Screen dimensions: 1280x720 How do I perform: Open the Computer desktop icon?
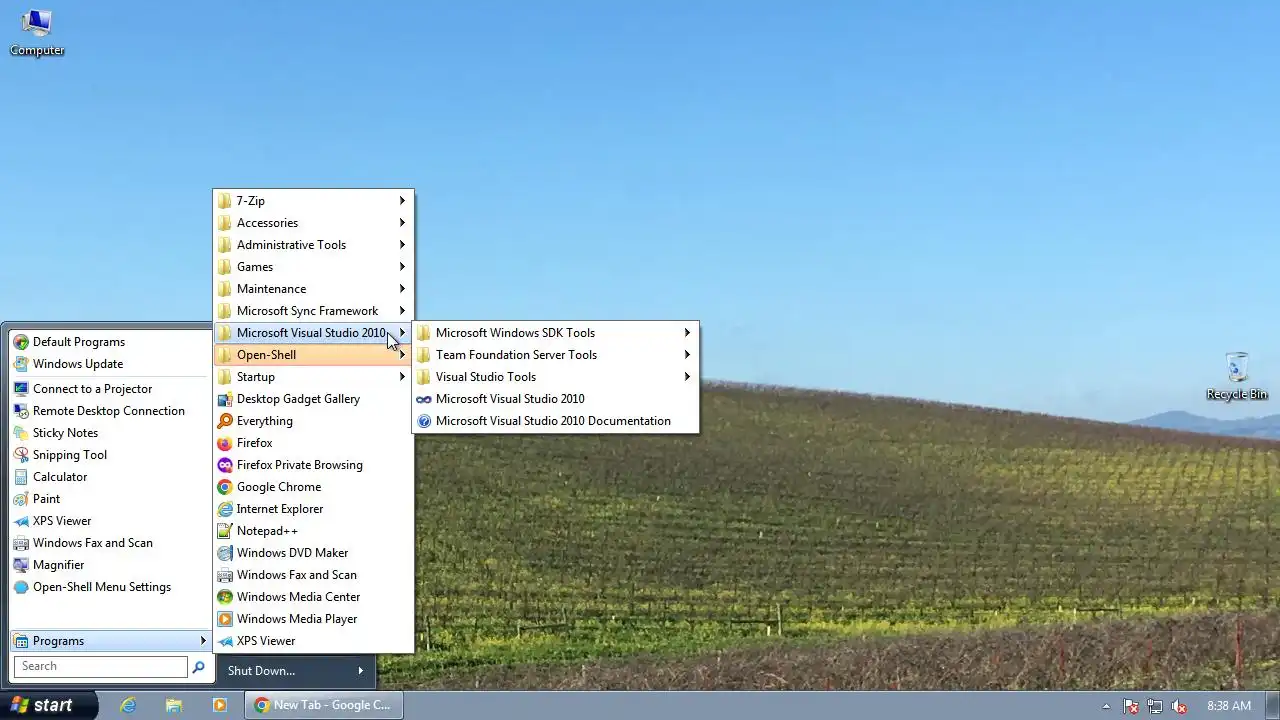37,32
